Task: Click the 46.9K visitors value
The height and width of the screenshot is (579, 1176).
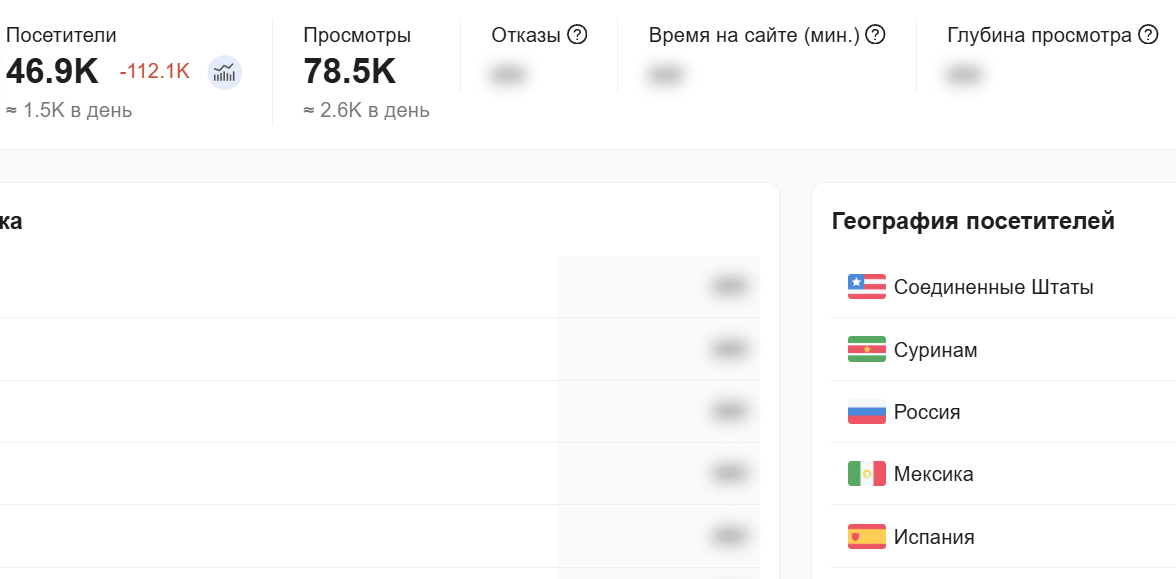Action: tap(52, 72)
